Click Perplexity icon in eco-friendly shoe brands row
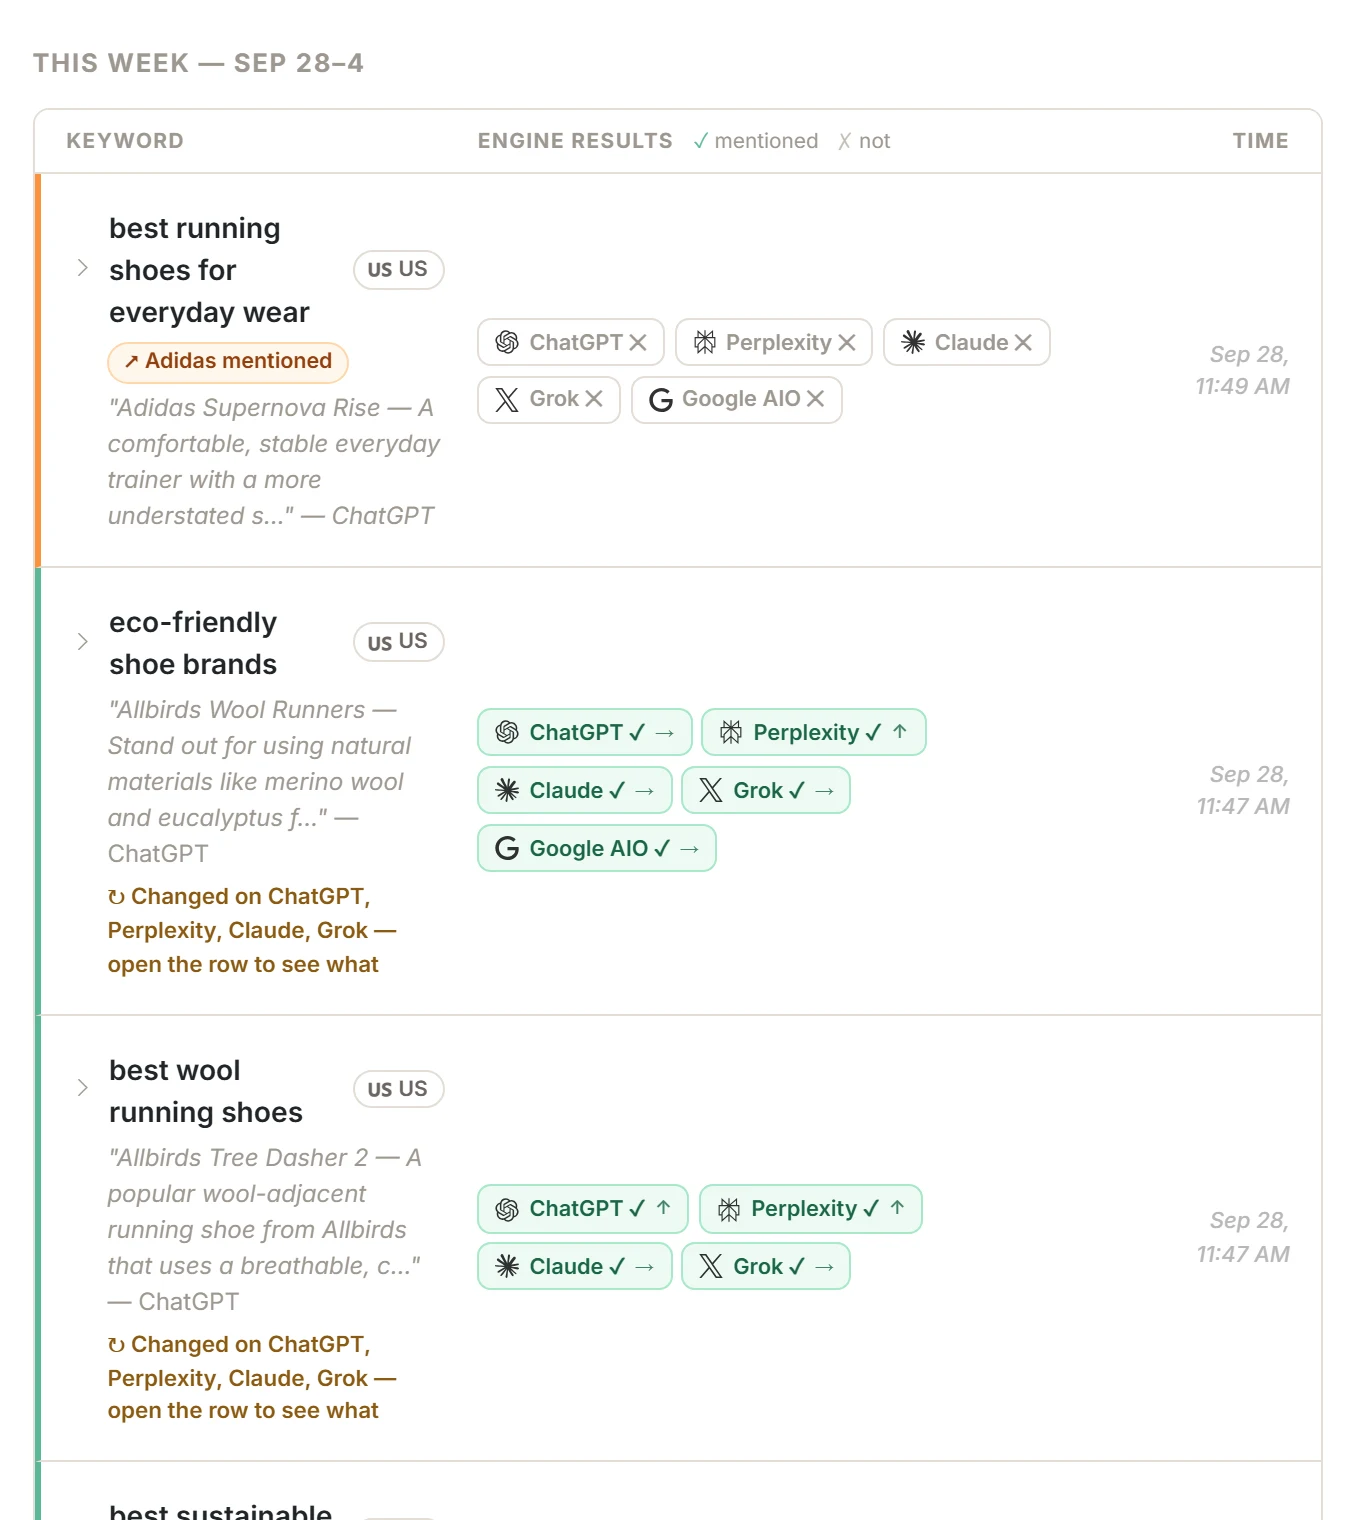This screenshot has width=1354, height=1520. 731,732
